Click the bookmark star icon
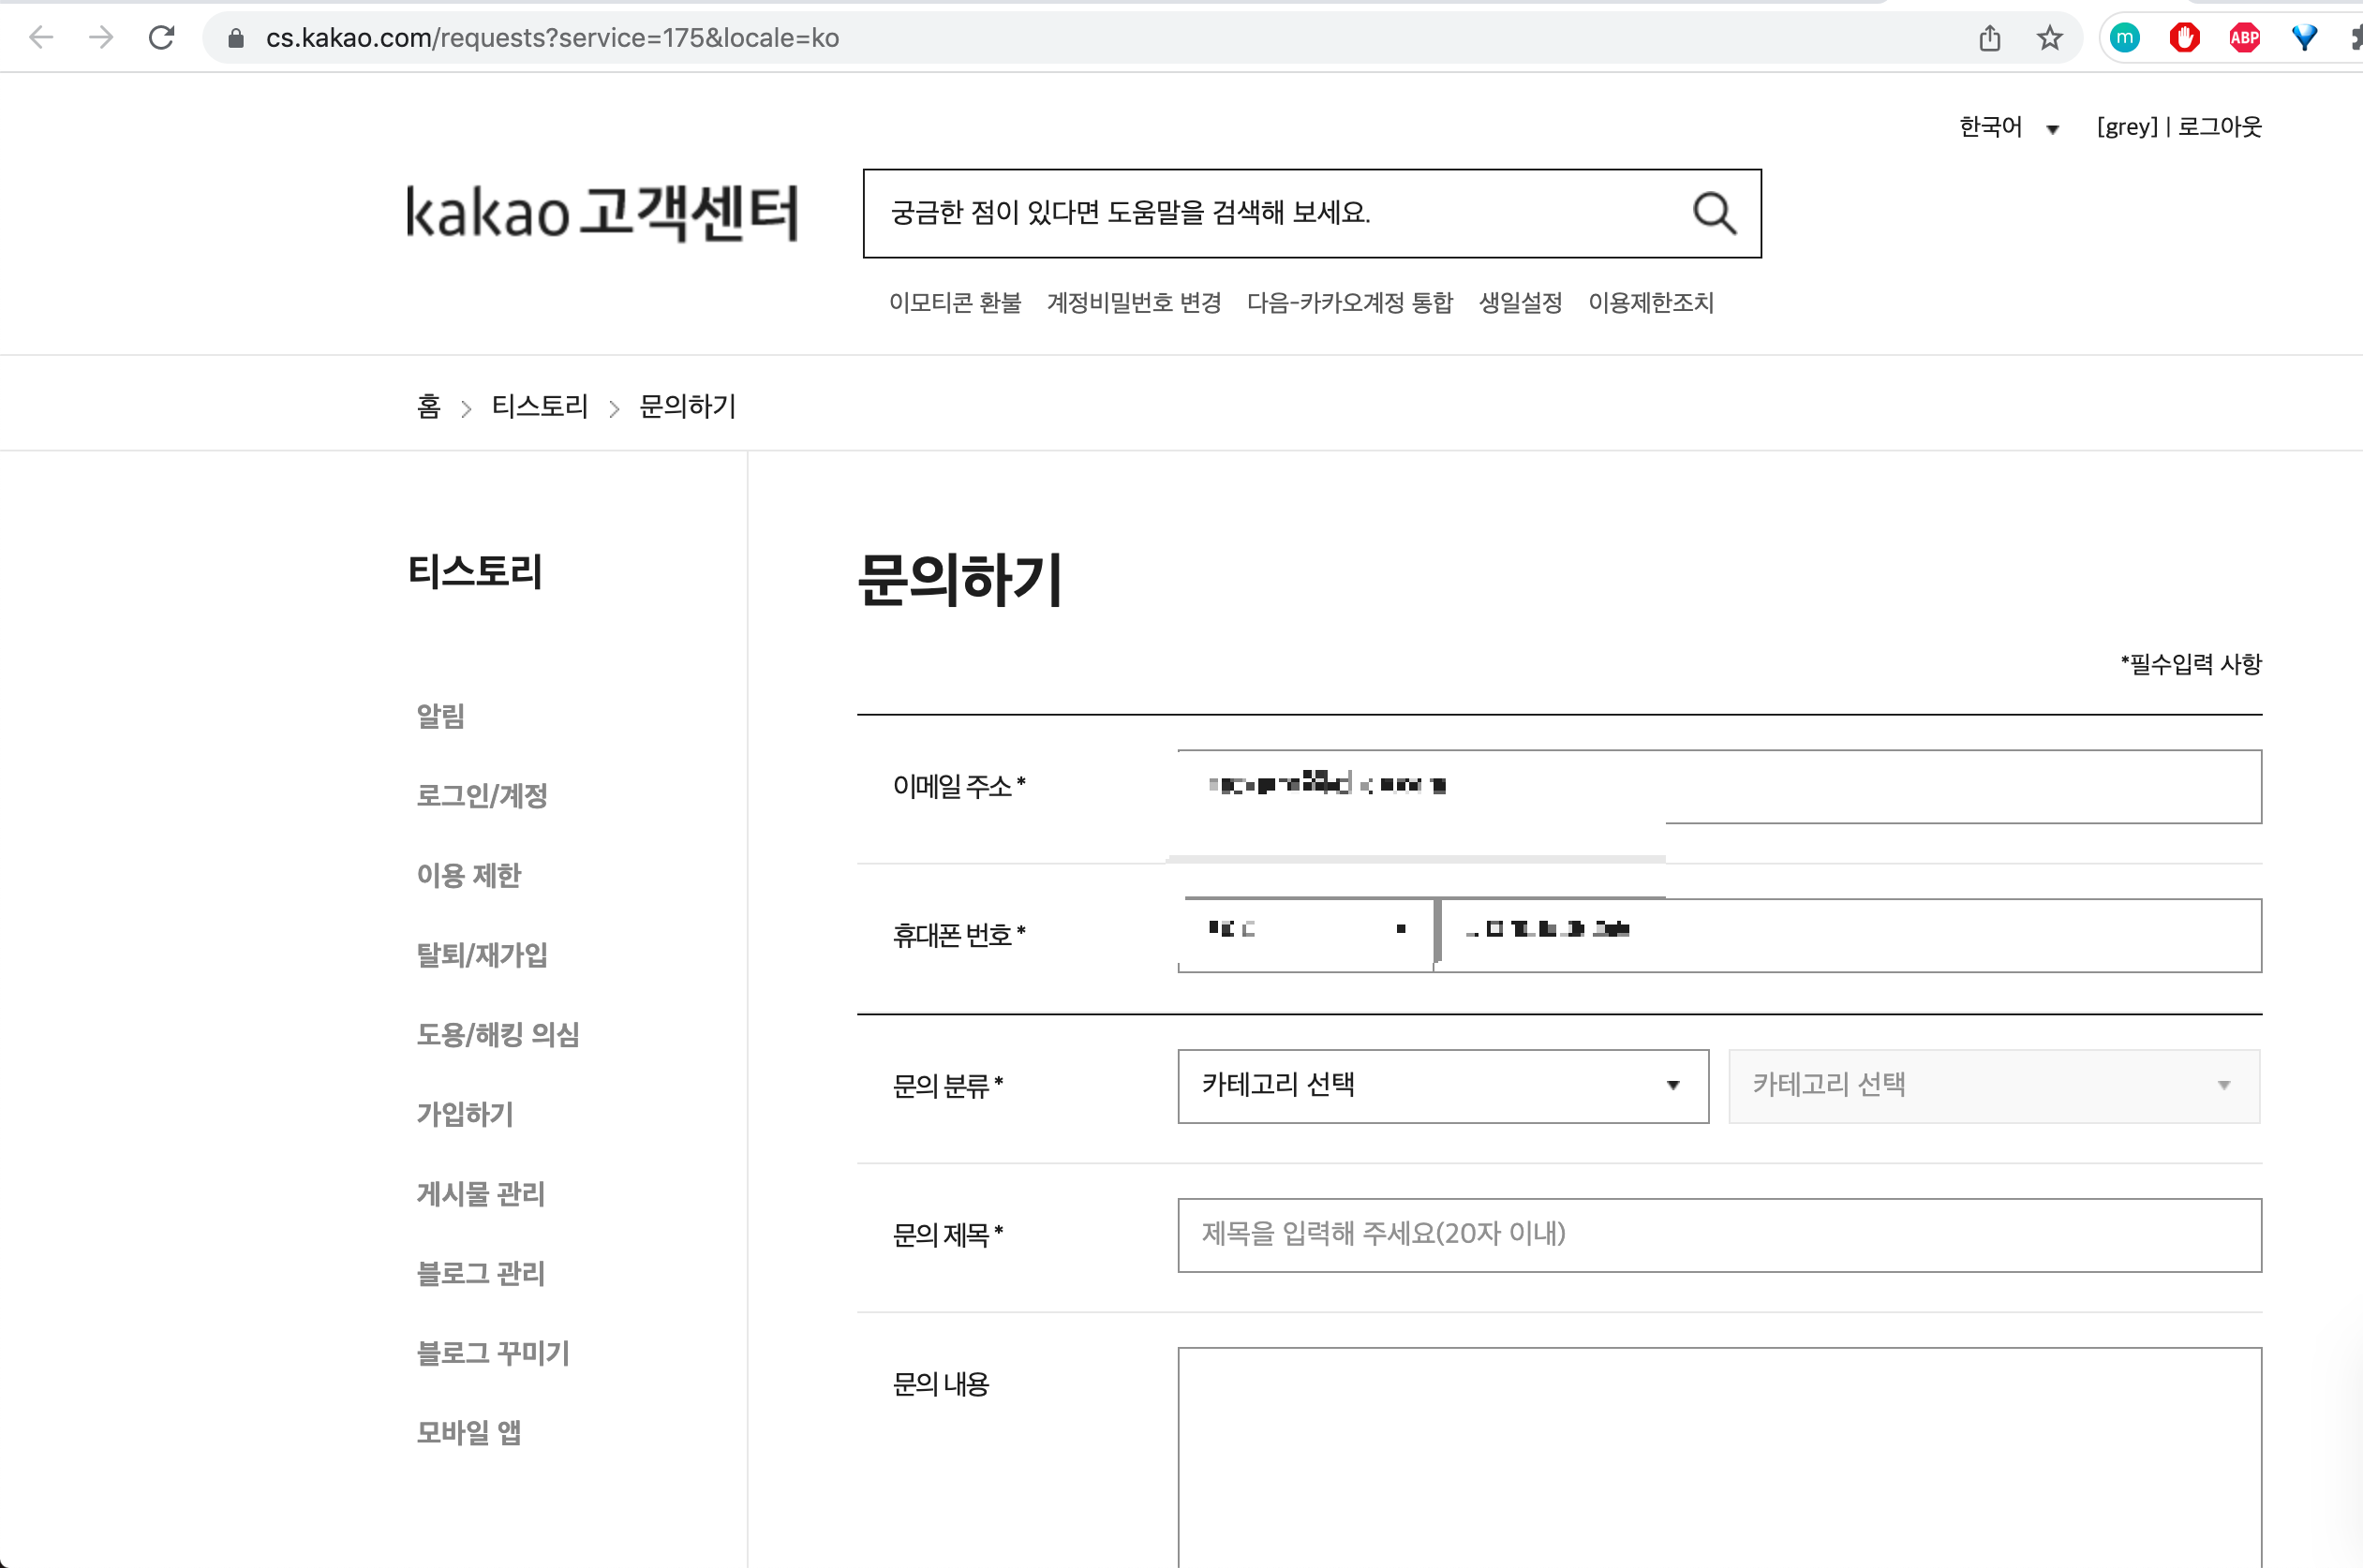Viewport: 2363px width, 1568px height. [x=2049, y=38]
